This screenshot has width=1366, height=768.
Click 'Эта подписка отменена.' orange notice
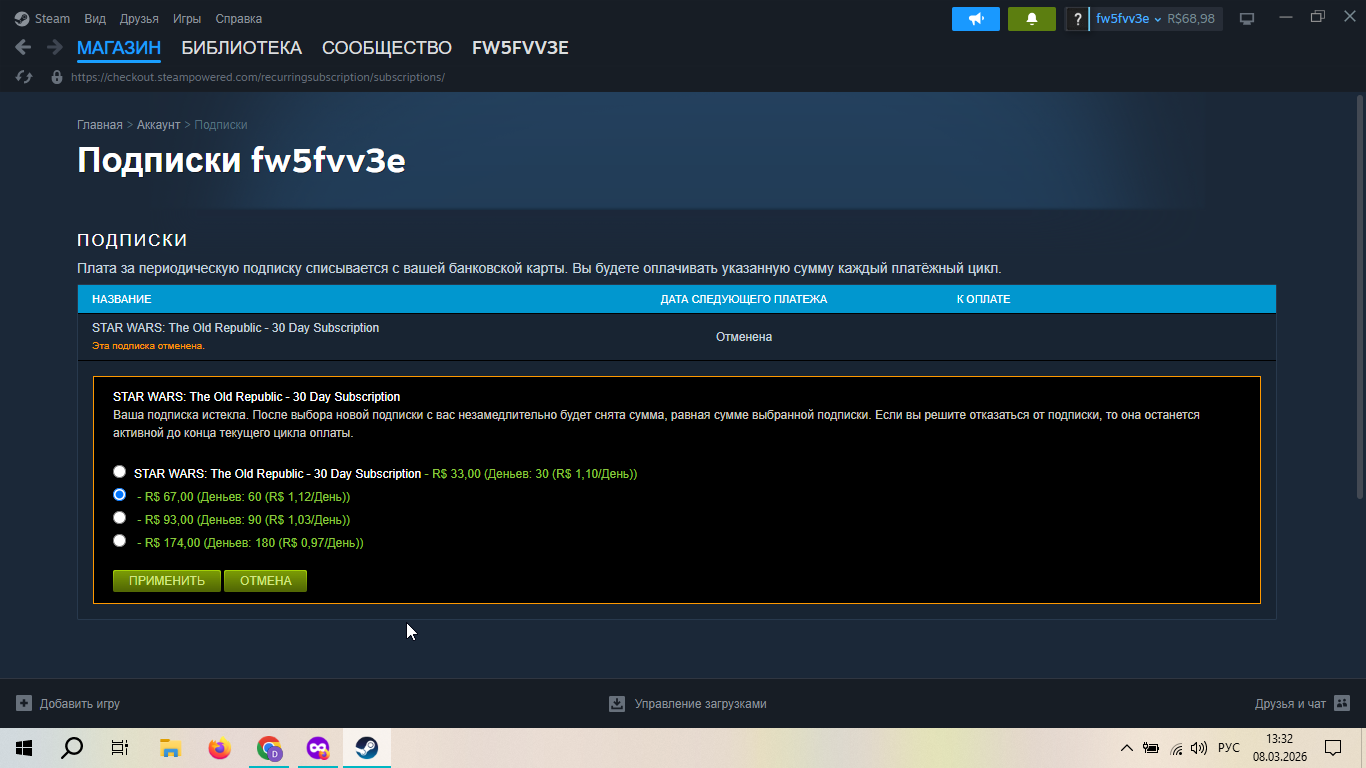point(148,346)
